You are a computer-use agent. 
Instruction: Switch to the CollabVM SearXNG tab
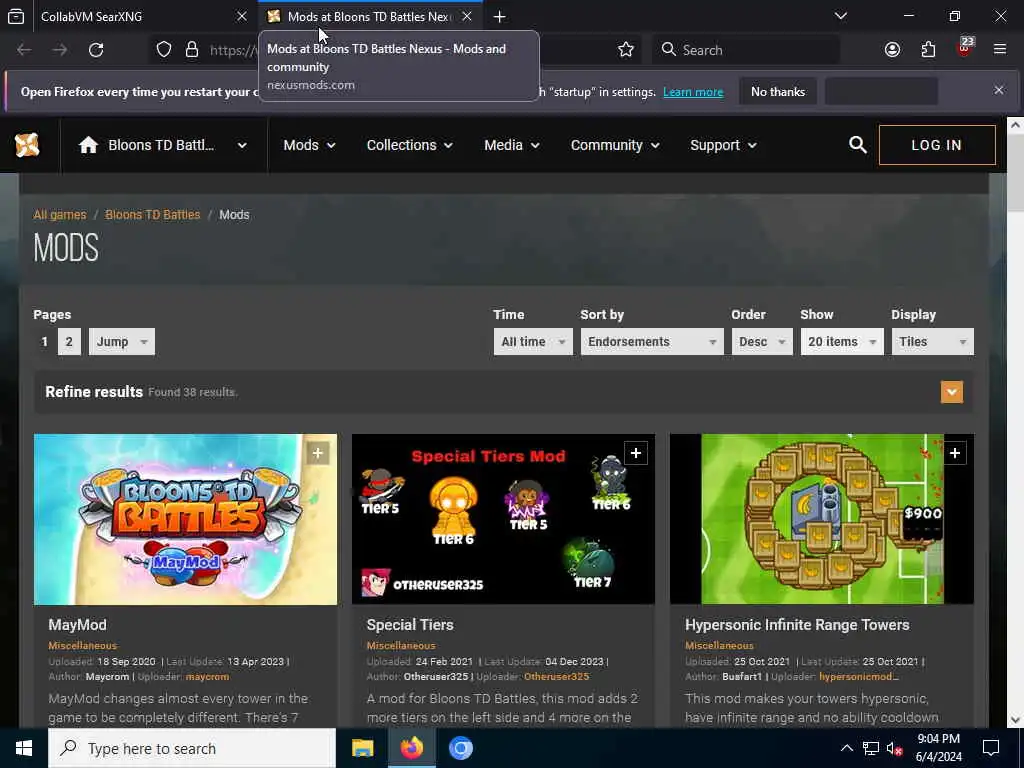pyautogui.click(x=129, y=16)
